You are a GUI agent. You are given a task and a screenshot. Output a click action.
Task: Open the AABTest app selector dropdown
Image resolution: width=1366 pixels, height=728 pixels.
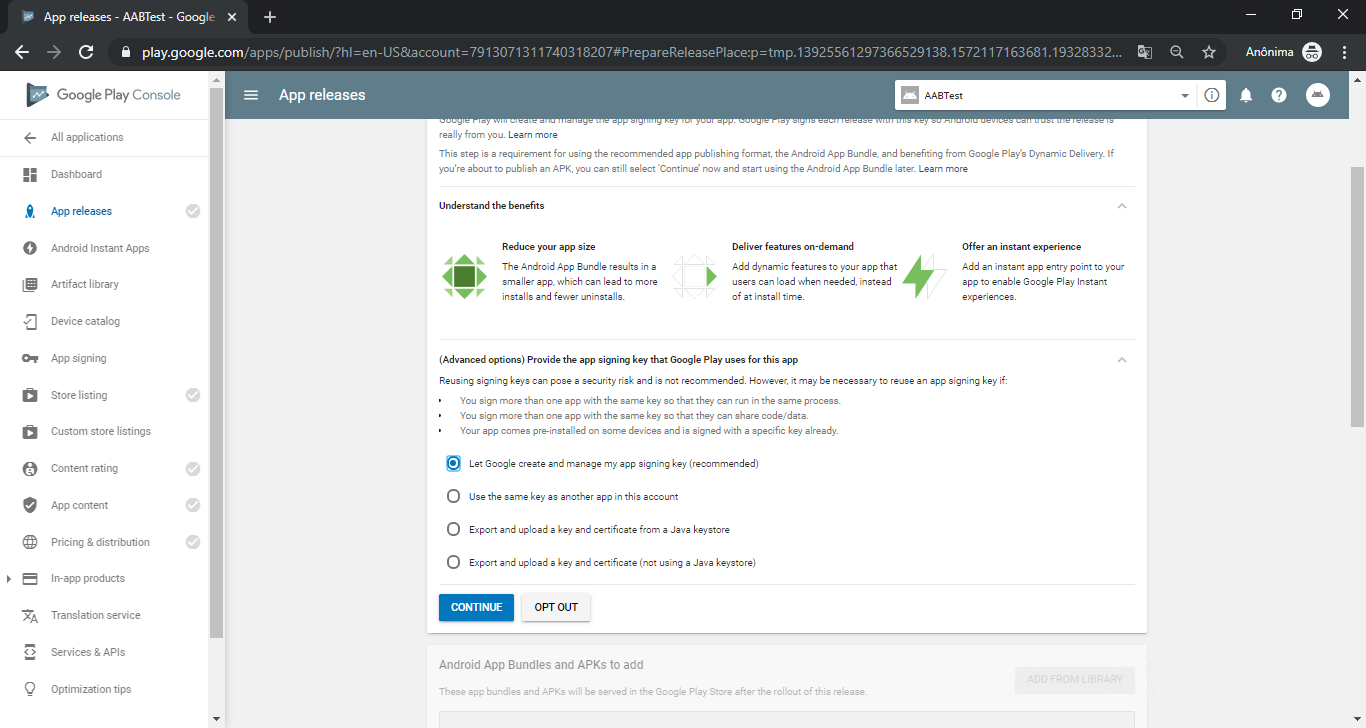[x=1045, y=95]
